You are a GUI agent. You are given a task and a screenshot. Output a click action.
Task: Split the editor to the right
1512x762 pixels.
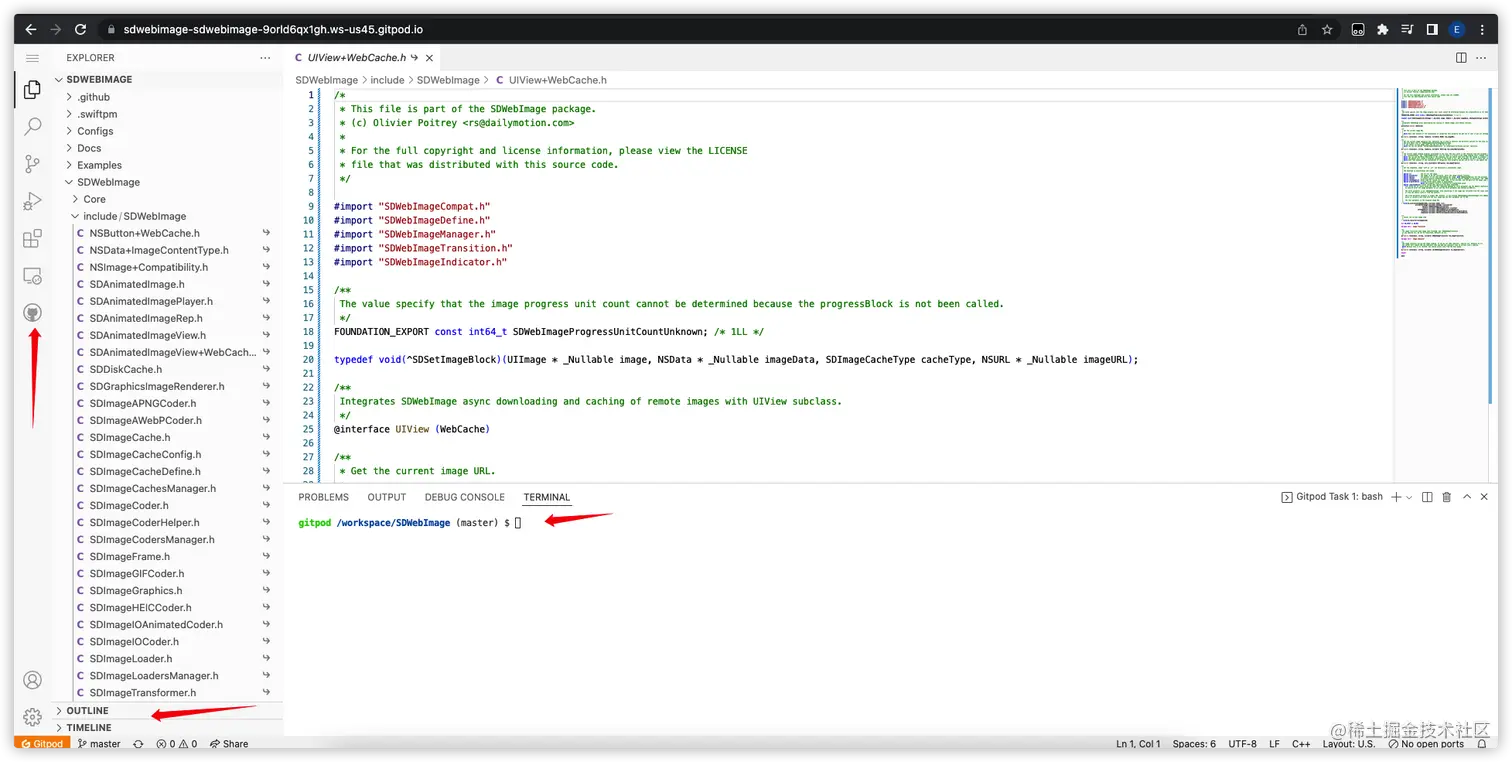point(1461,58)
